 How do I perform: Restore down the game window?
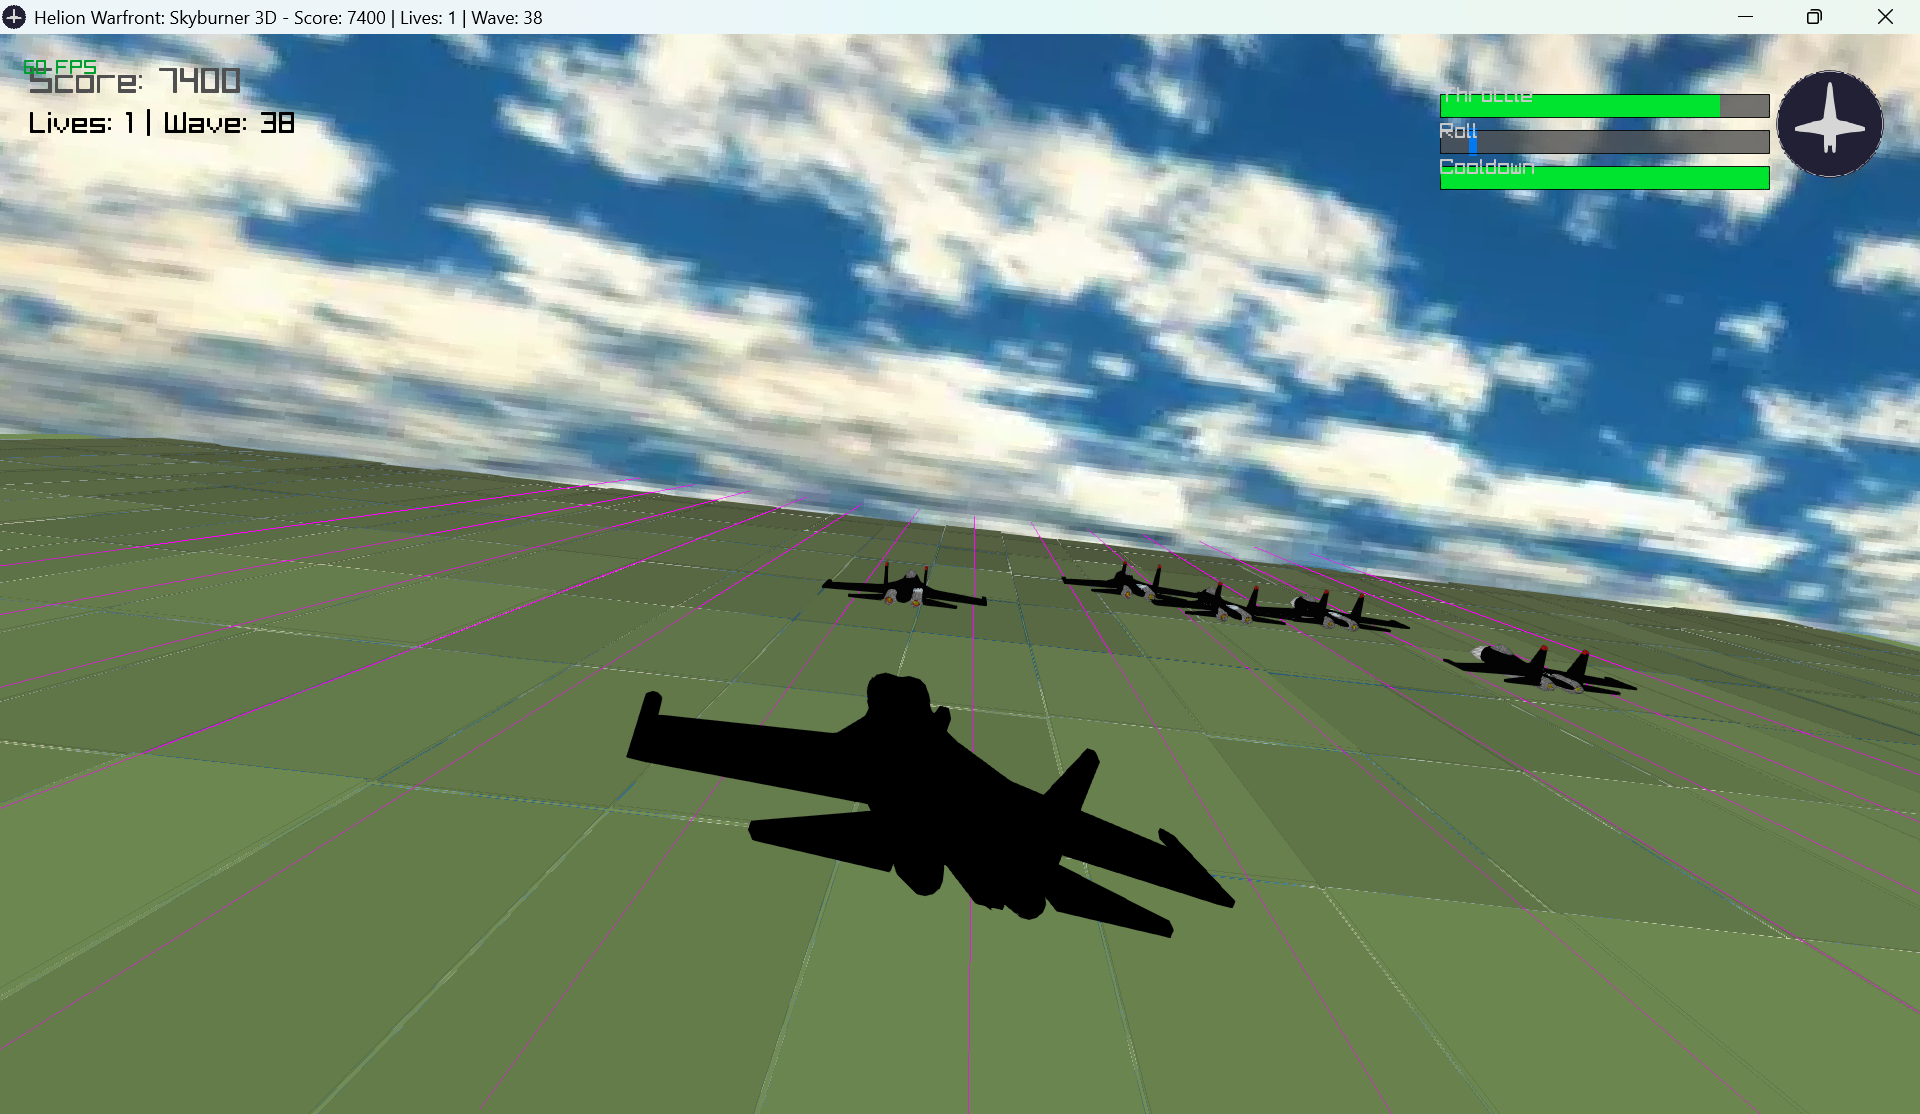point(1814,17)
